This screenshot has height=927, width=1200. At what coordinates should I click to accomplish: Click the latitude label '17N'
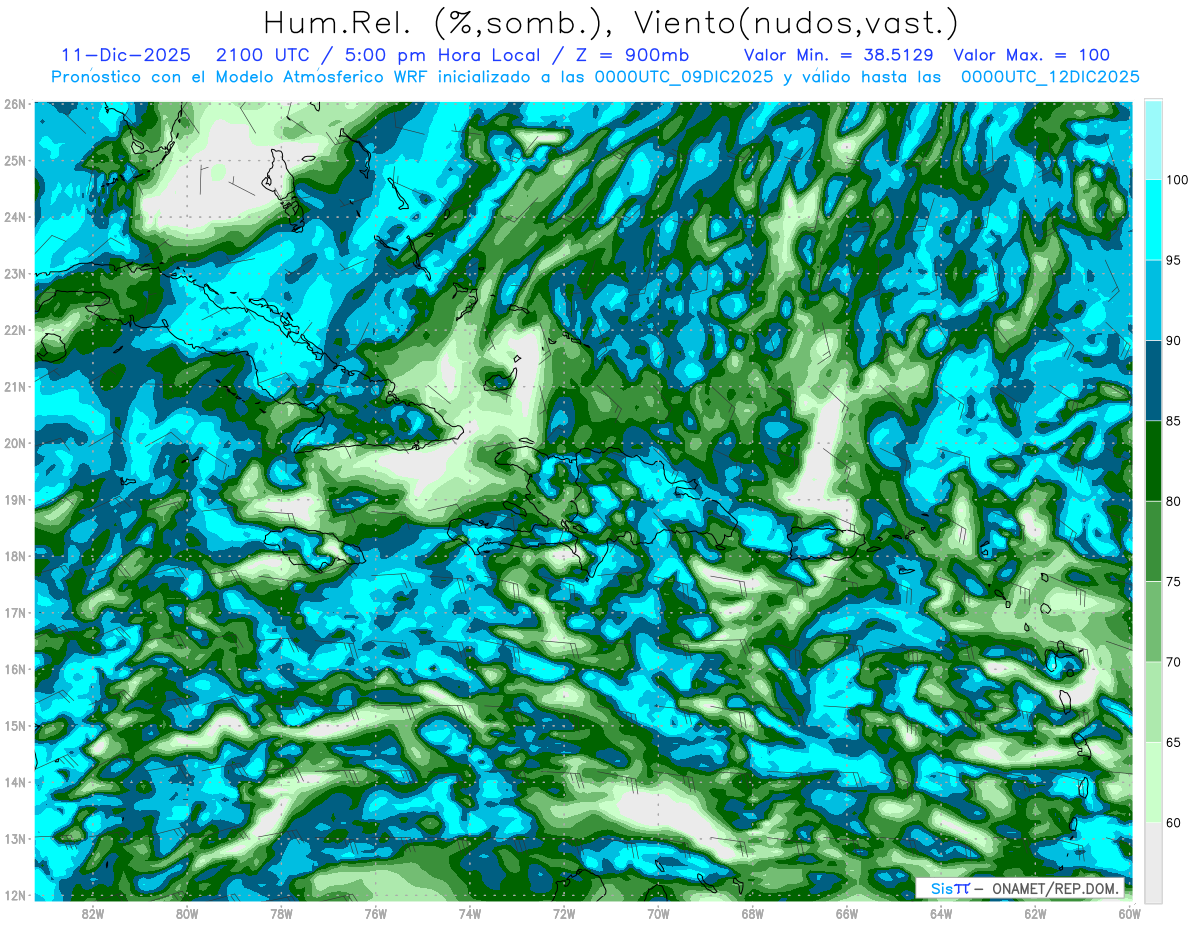pyautogui.click(x=15, y=612)
